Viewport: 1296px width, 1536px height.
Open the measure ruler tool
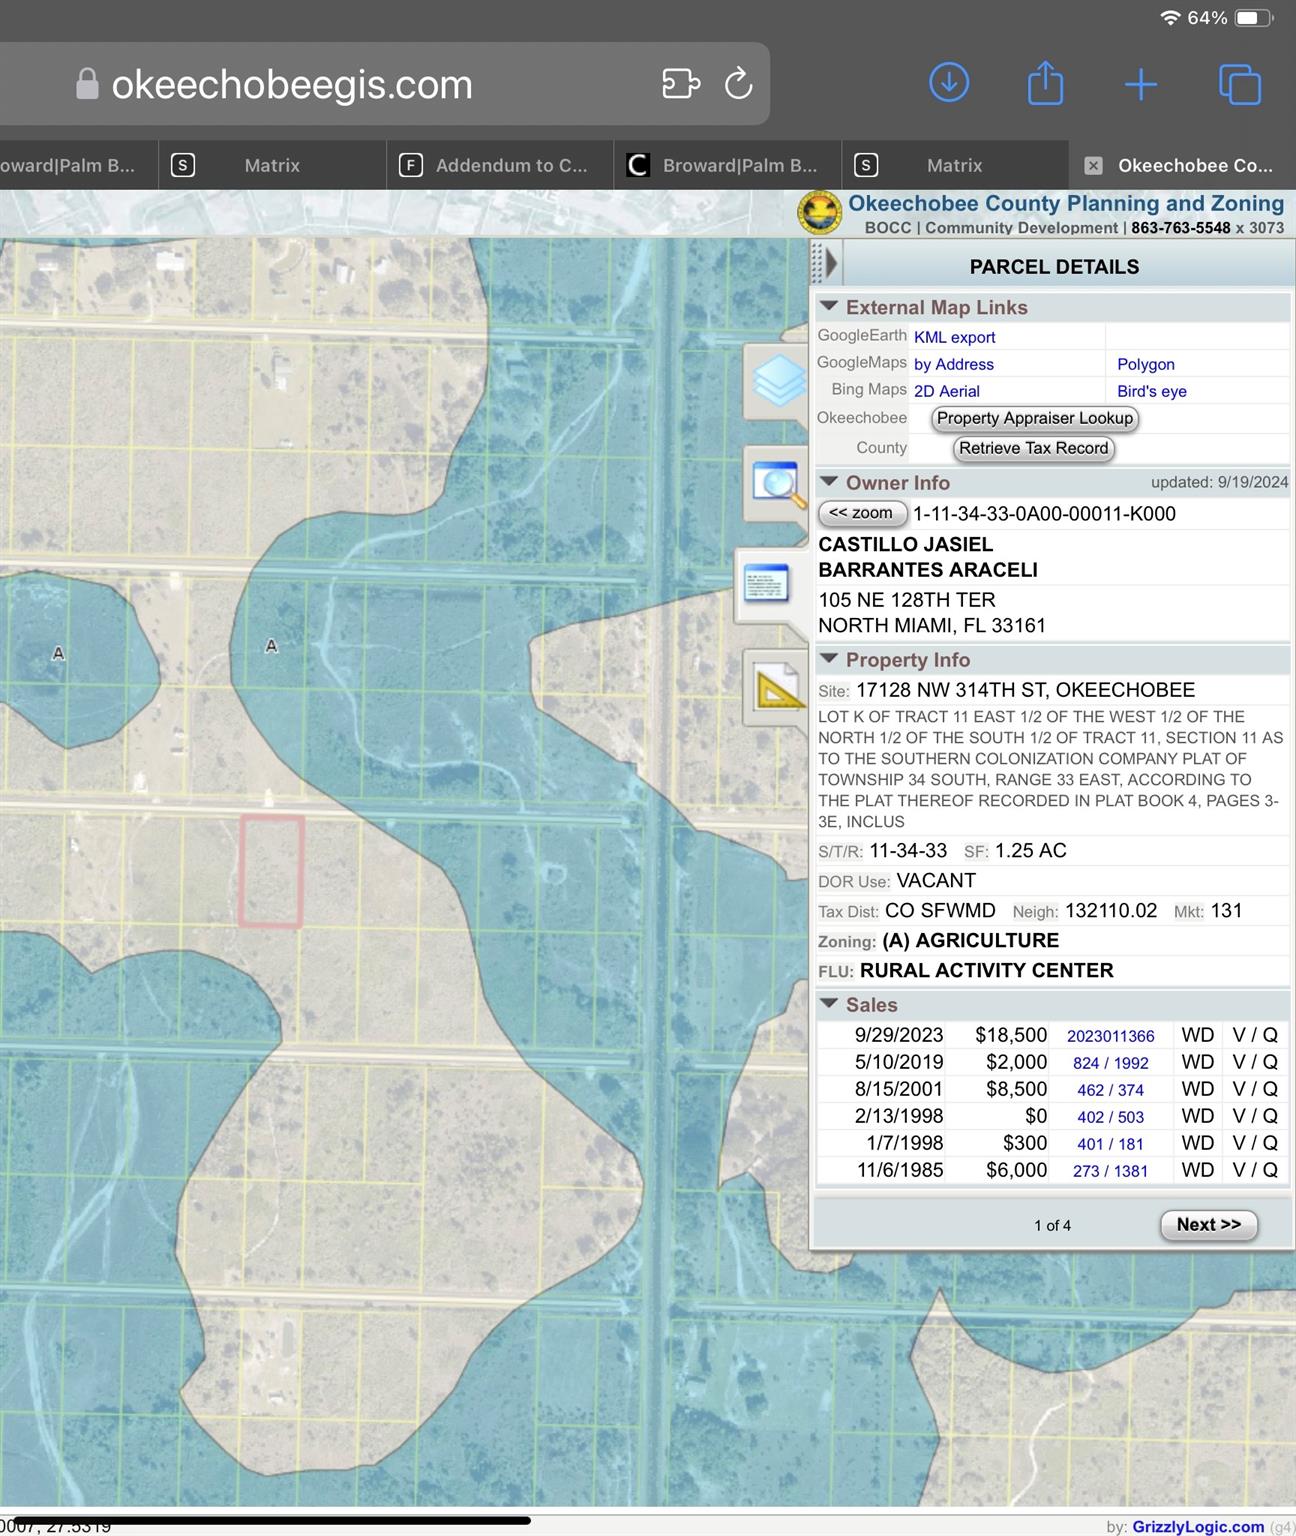point(777,688)
